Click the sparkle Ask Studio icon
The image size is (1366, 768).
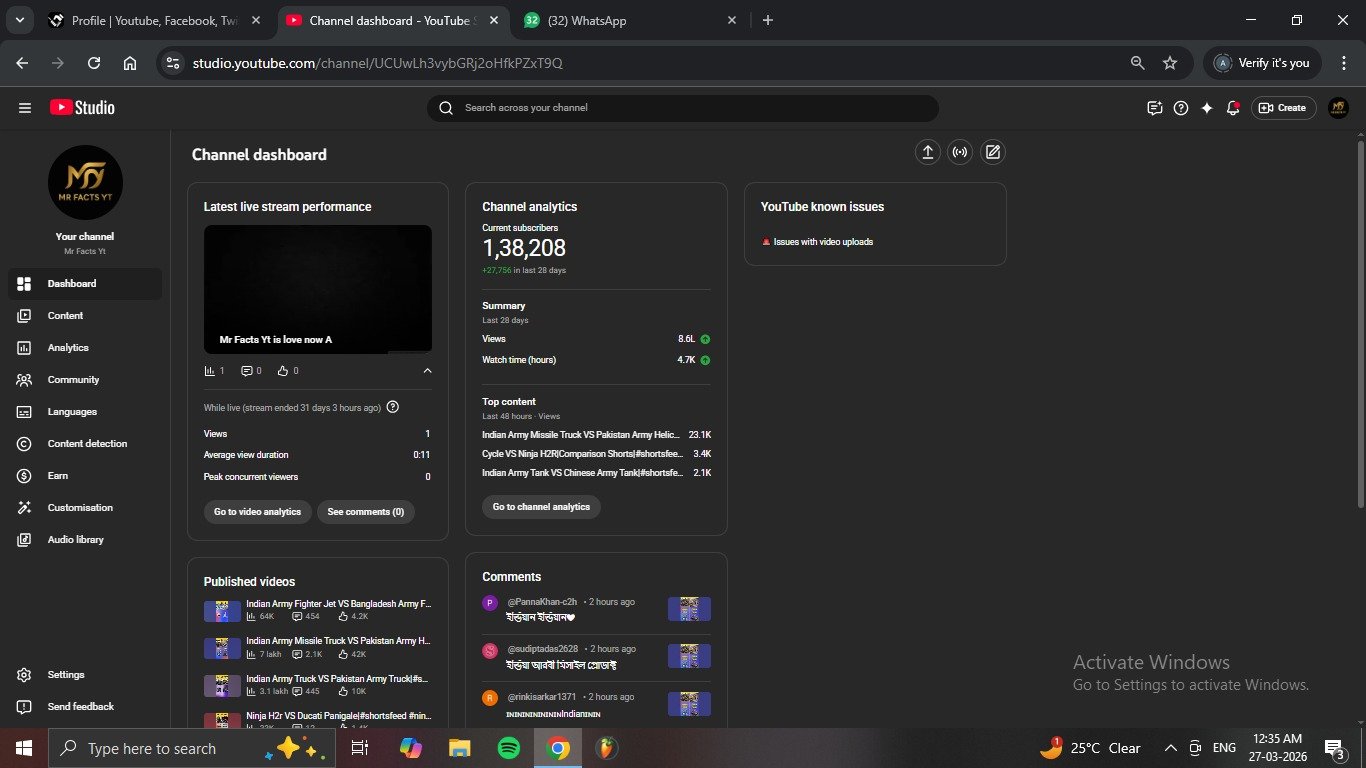1207,108
